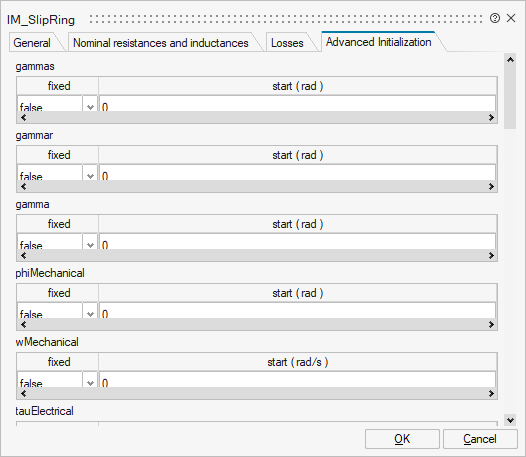526x457 pixels.
Task: Edit the gammar start value field
Action: pos(297,173)
